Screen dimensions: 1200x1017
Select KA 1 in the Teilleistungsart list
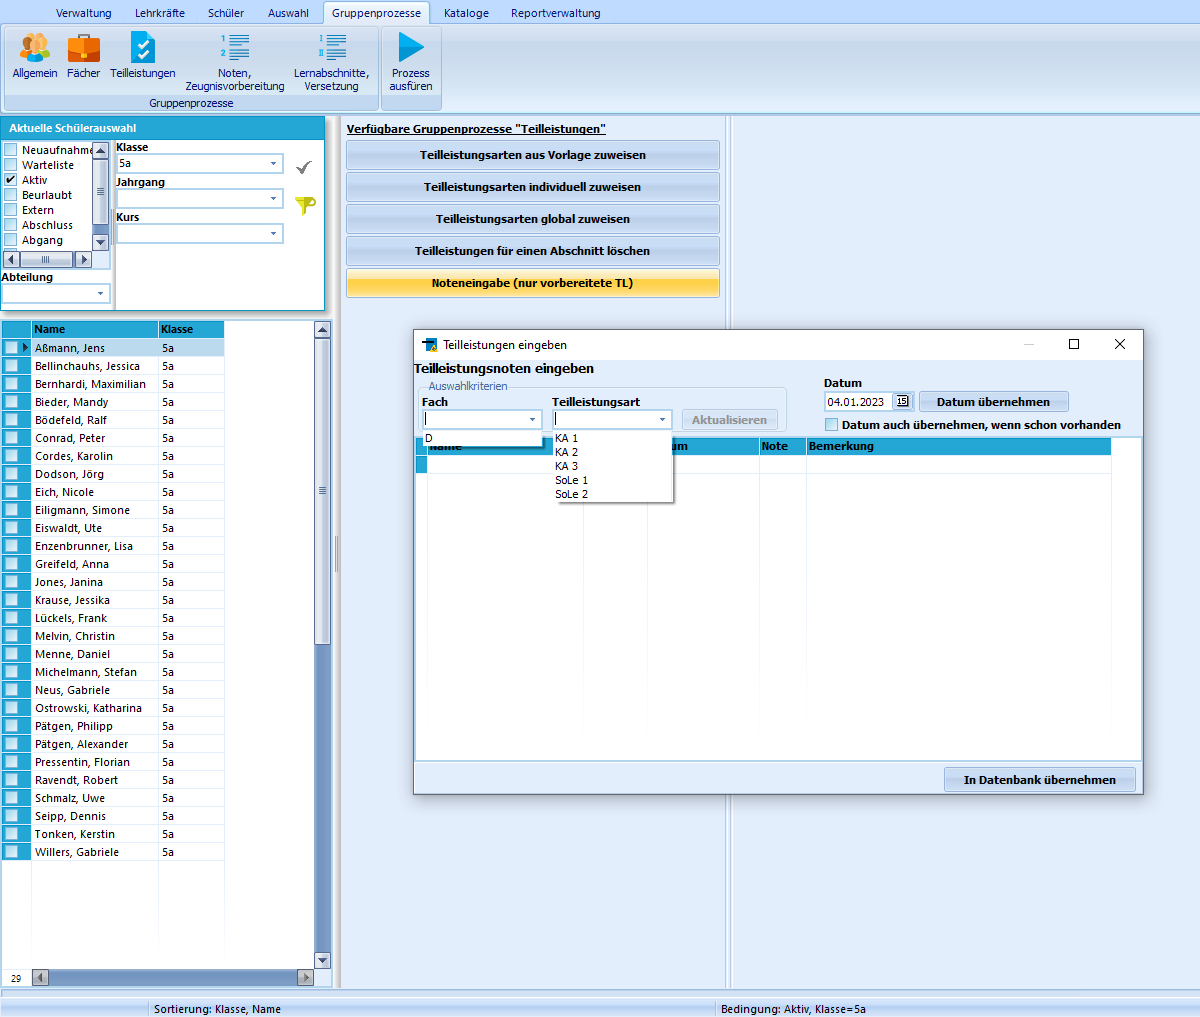[613, 438]
